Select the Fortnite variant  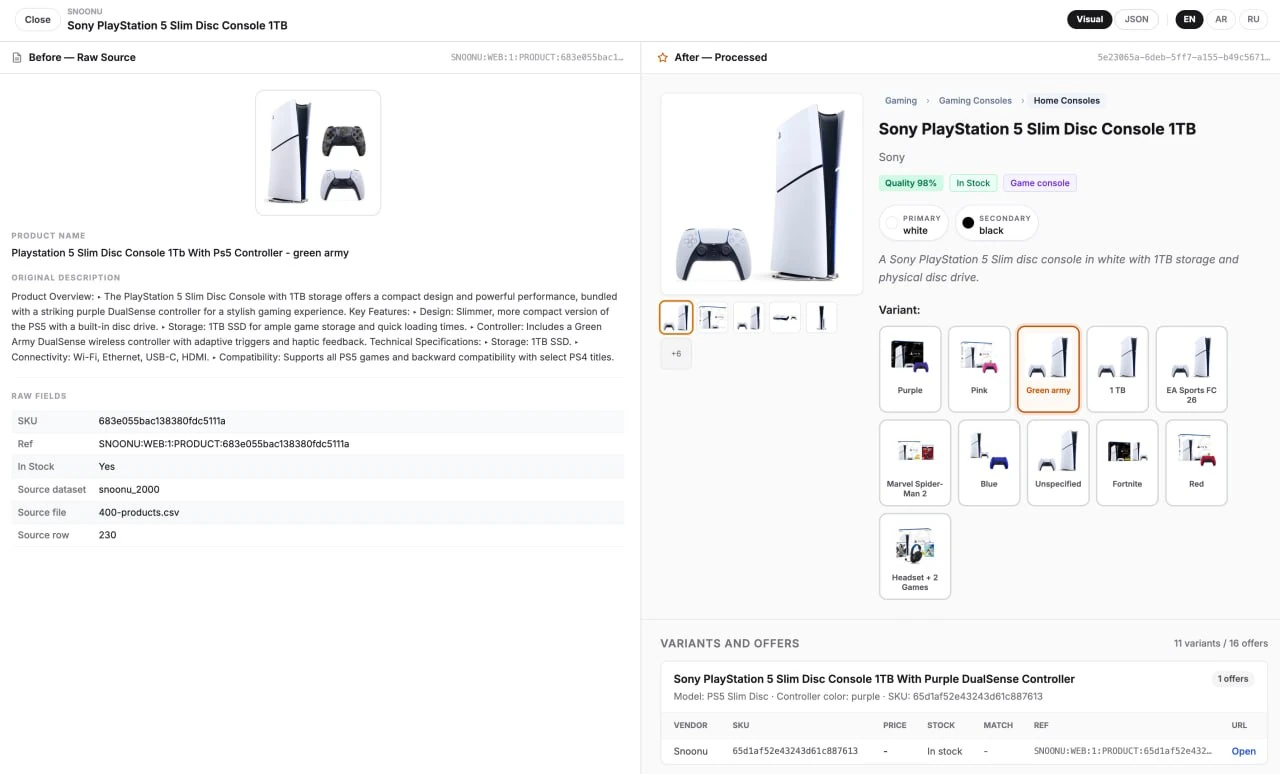tap(1127, 463)
